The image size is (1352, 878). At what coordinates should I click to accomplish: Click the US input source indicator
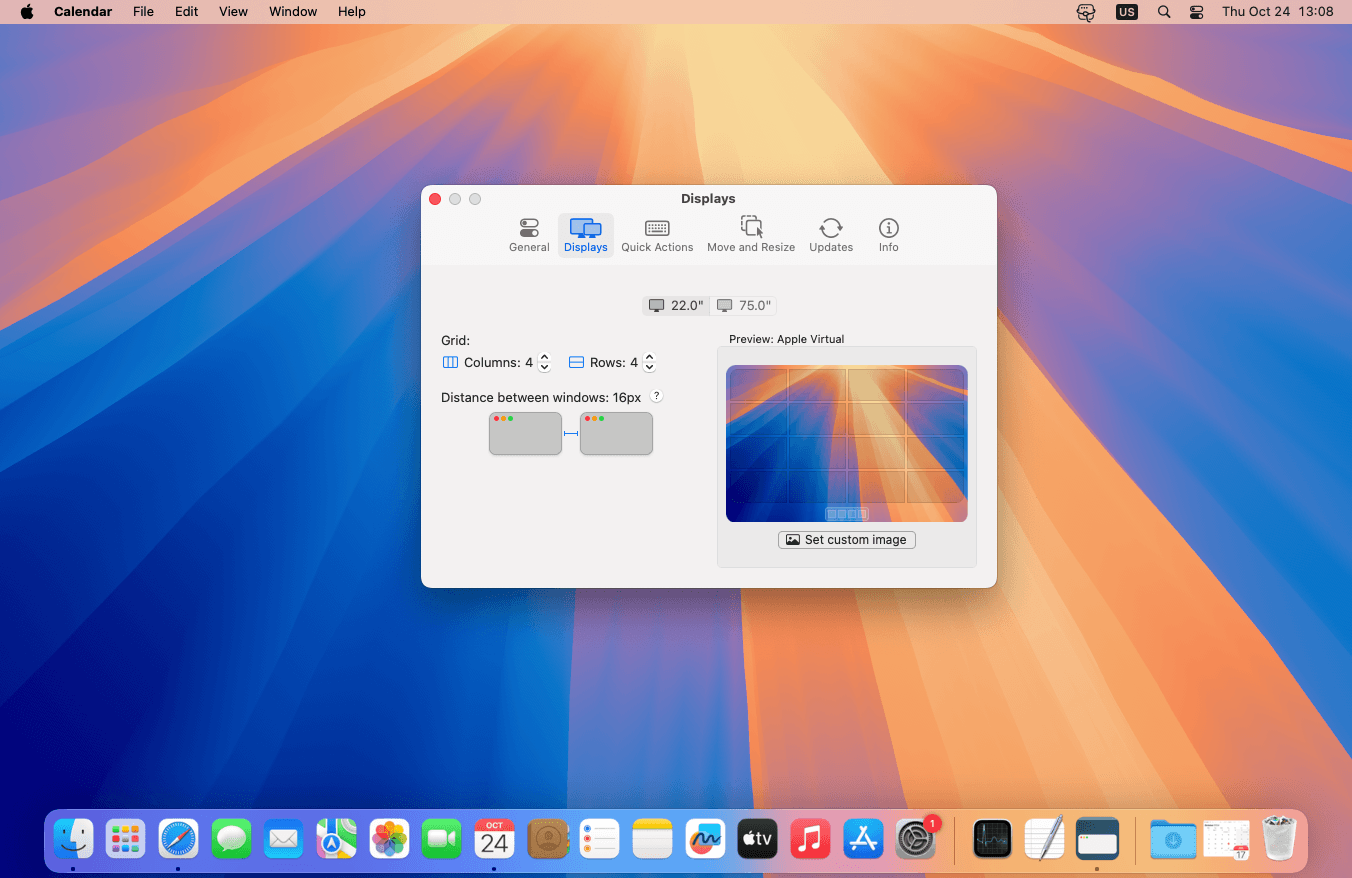[1127, 12]
